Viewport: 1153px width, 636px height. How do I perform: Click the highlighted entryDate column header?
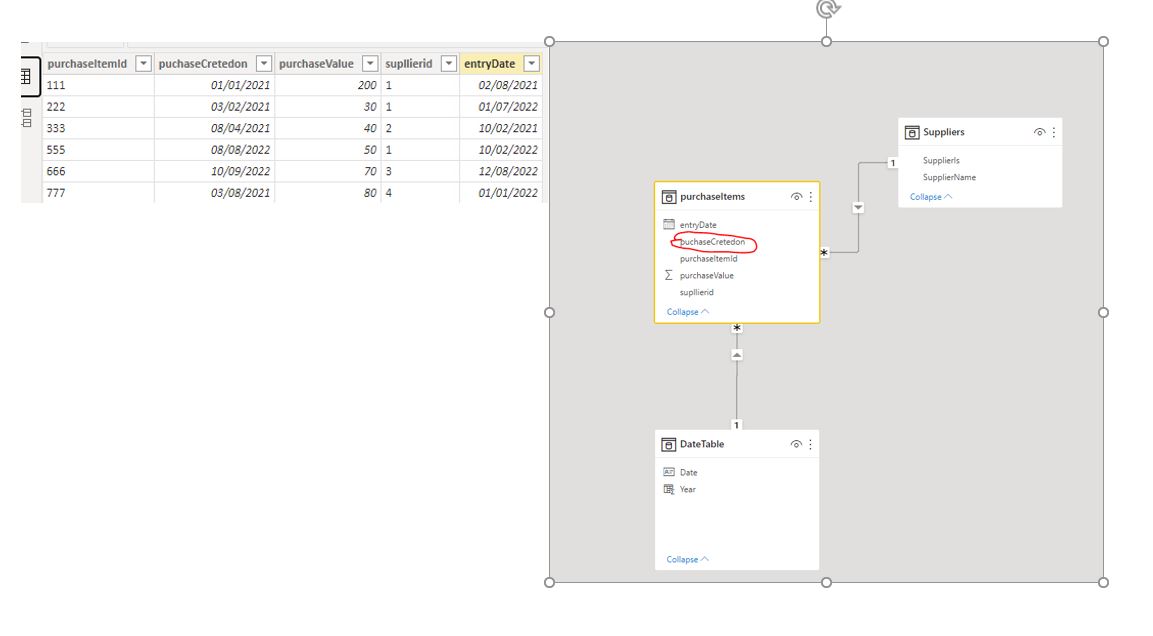click(501, 64)
